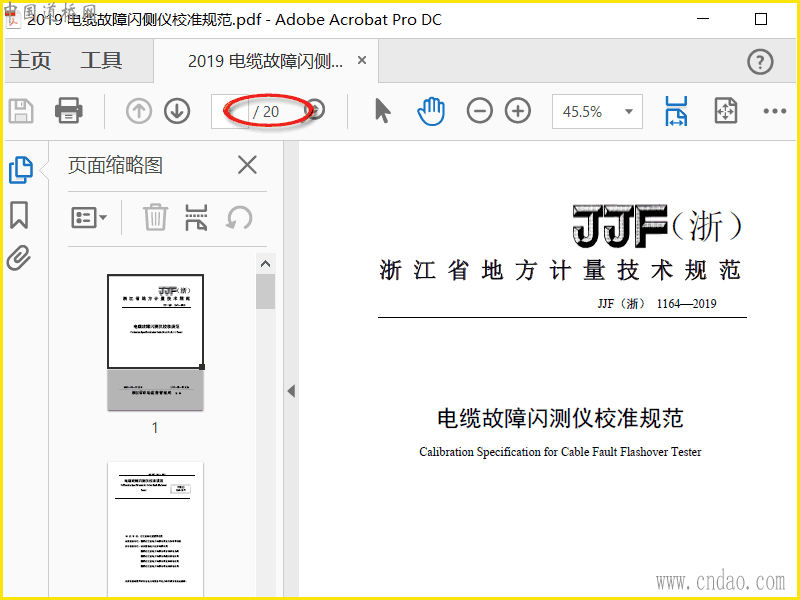Click the delete pages trash icon
This screenshot has height=600, width=800.
(155, 217)
